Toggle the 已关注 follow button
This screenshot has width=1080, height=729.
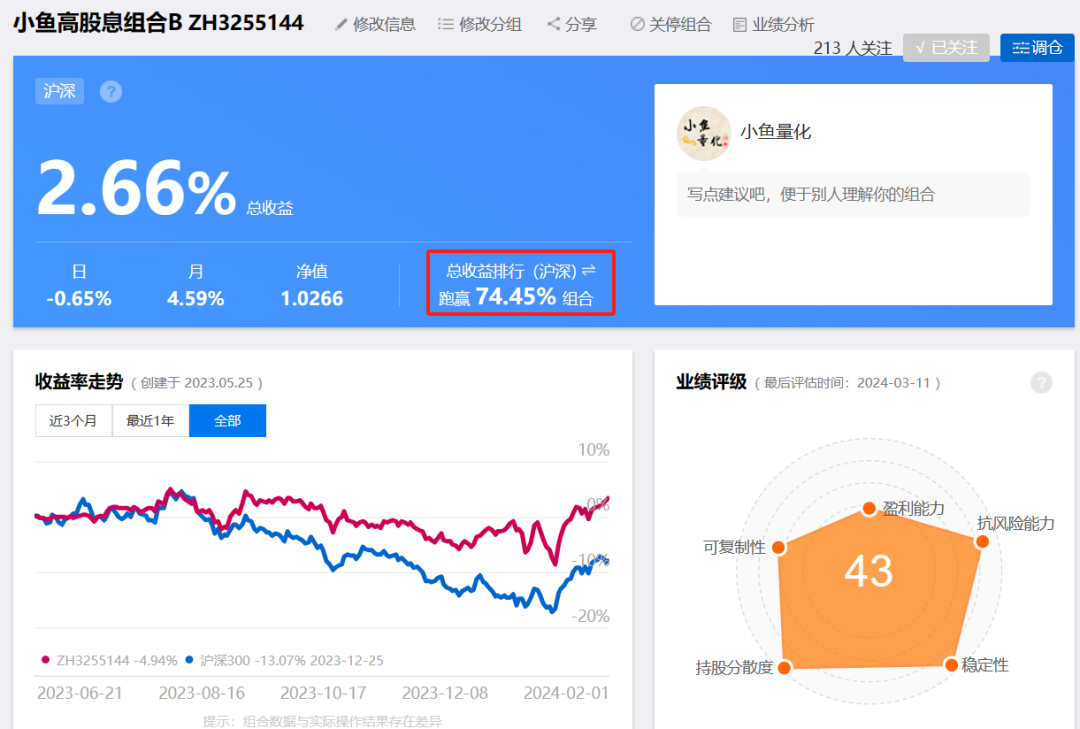coord(946,48)
